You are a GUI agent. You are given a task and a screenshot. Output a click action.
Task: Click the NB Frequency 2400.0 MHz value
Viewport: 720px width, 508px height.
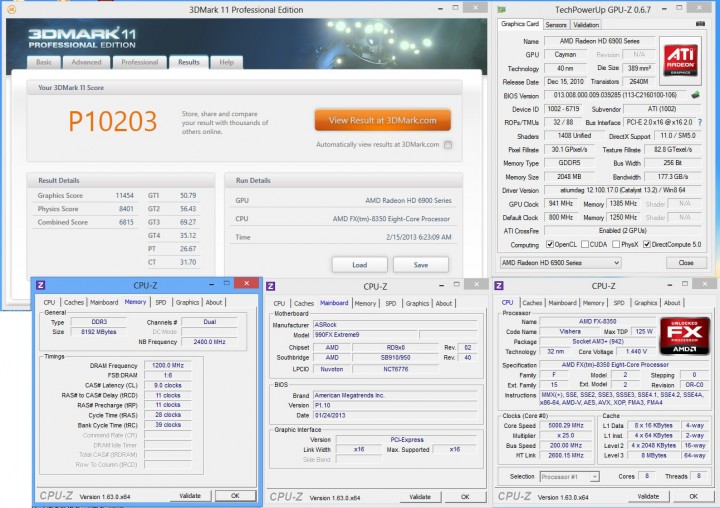coord(209,342)
